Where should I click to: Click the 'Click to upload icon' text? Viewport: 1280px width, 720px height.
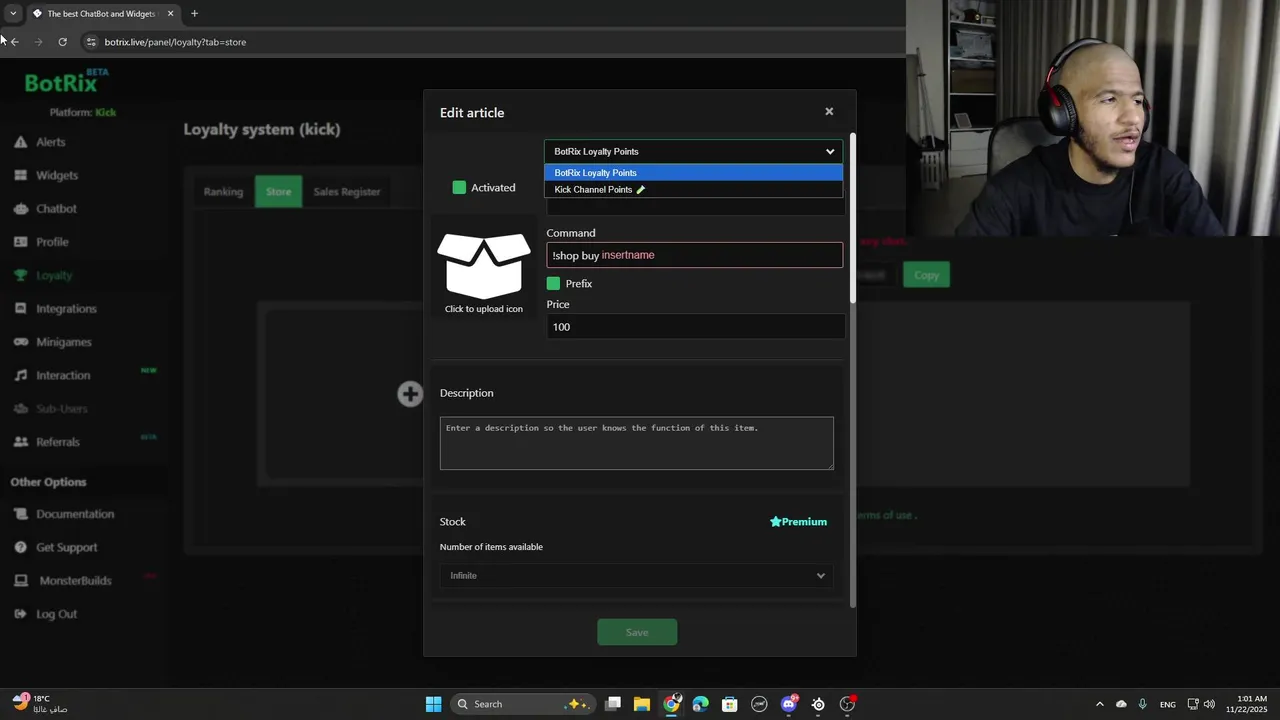(x=484, y=309)
